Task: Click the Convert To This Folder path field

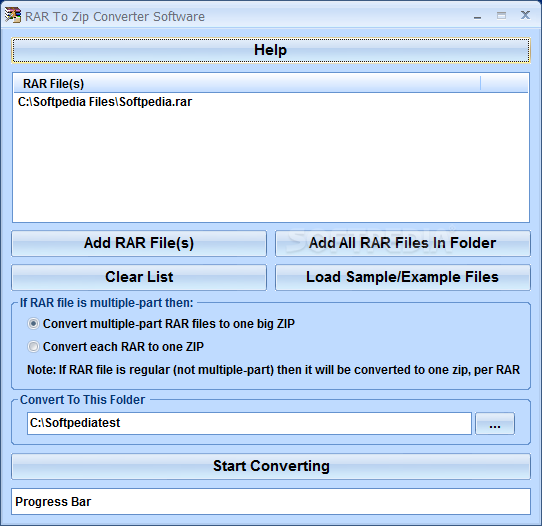Action: coord(249,423)
